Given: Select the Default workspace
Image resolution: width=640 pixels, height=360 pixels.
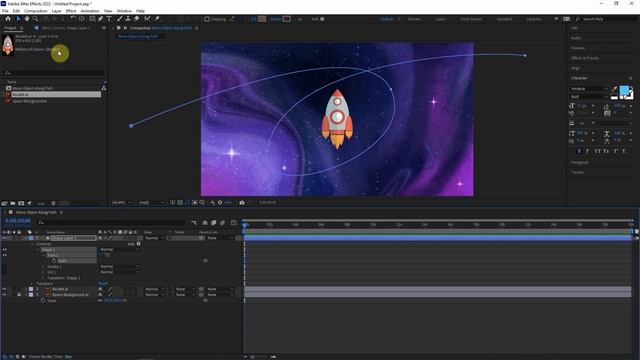Looking at the screenshot, I should (387, 19).
